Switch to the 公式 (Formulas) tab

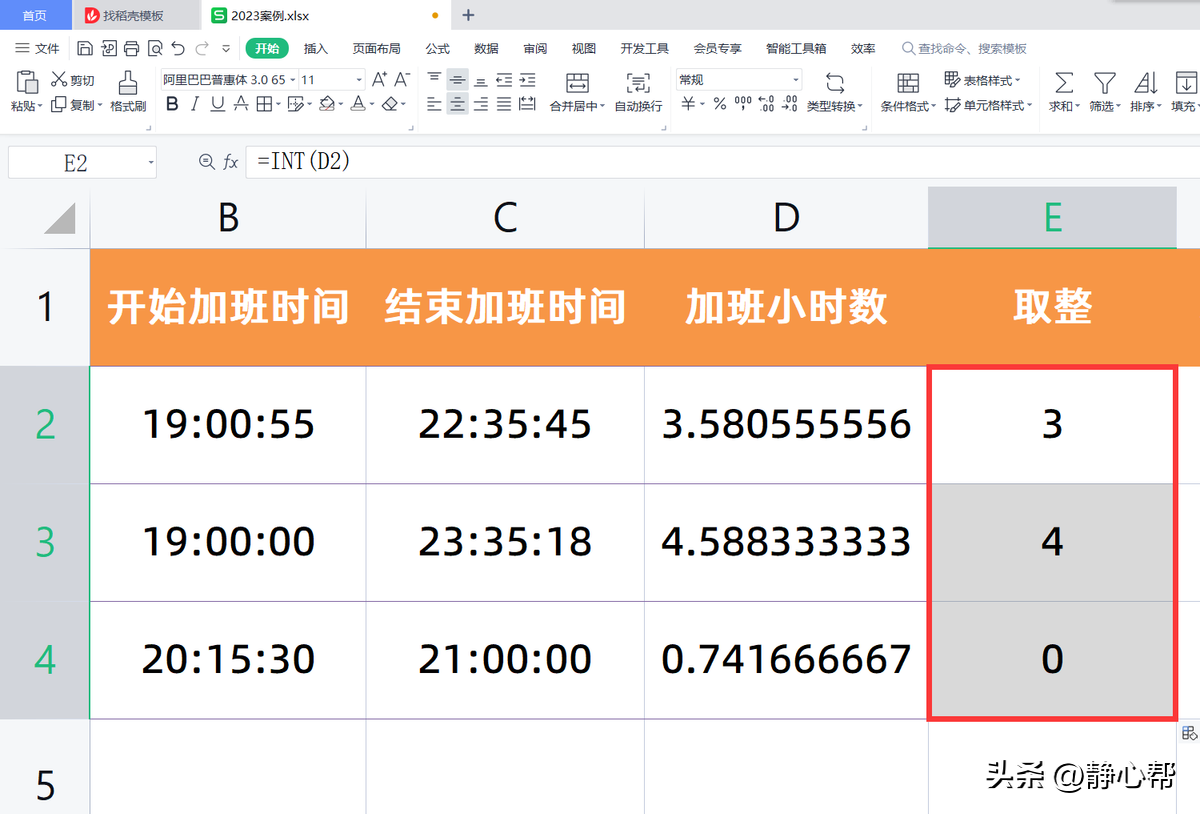[438, 48]
